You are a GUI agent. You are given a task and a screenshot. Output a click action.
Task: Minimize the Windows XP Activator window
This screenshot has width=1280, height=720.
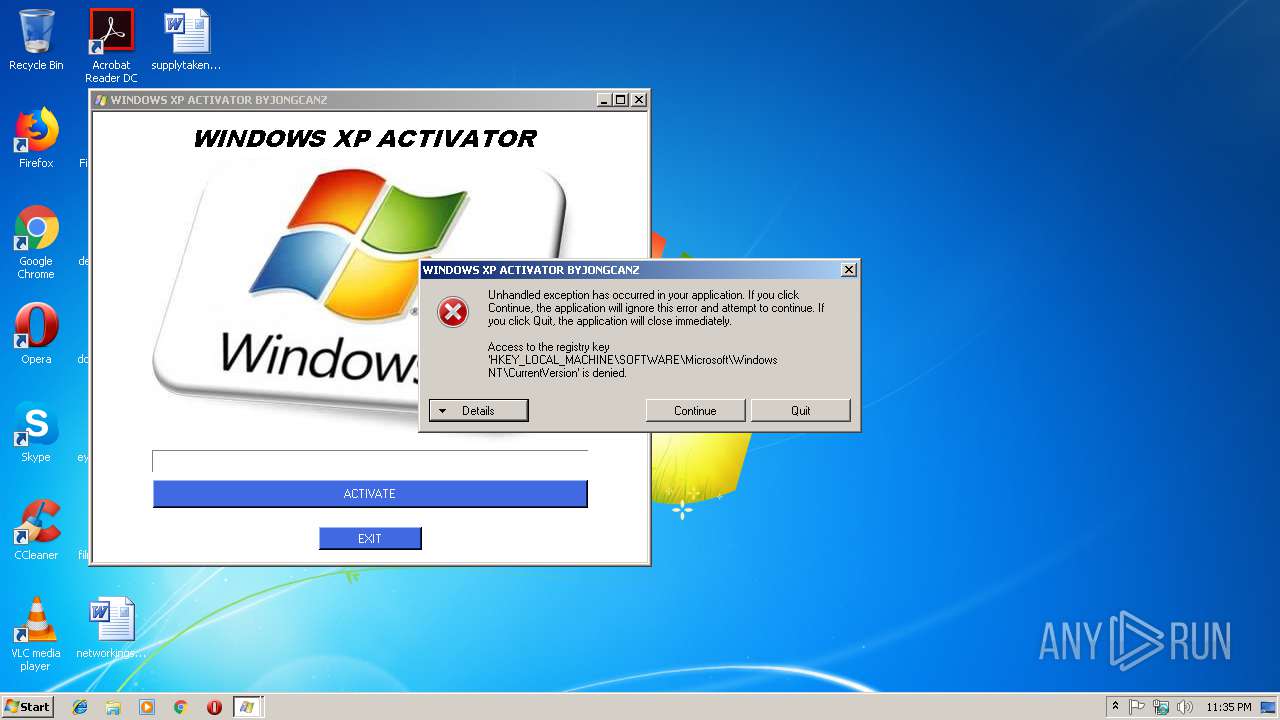[604, 100]
